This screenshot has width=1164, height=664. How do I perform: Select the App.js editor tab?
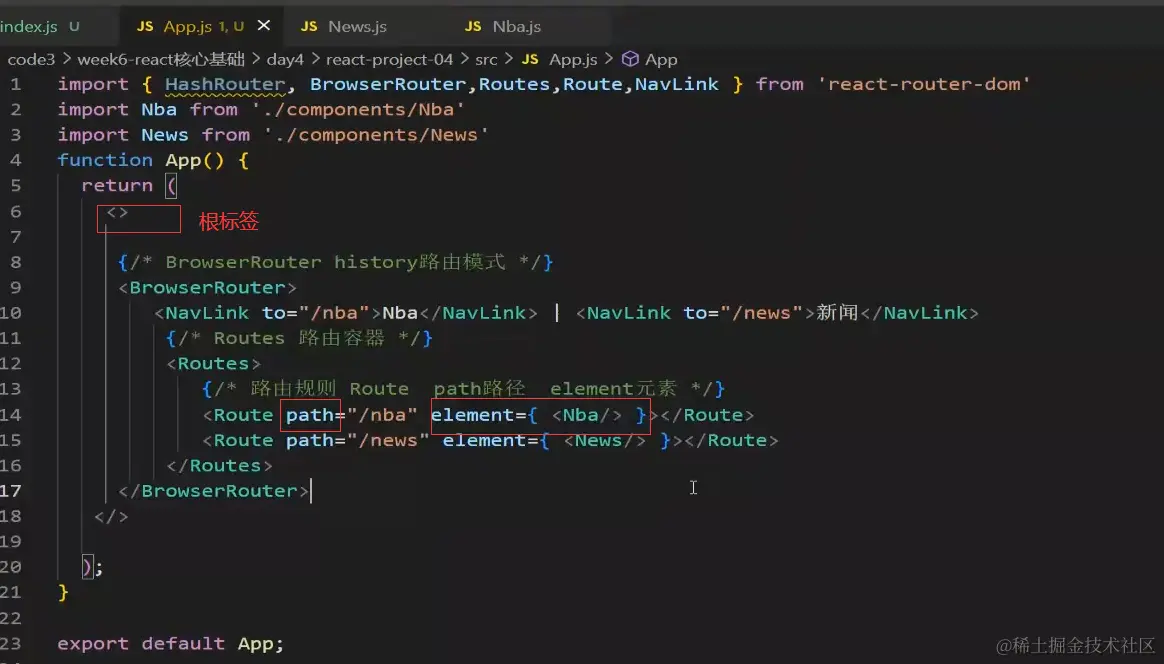(203, 26)
